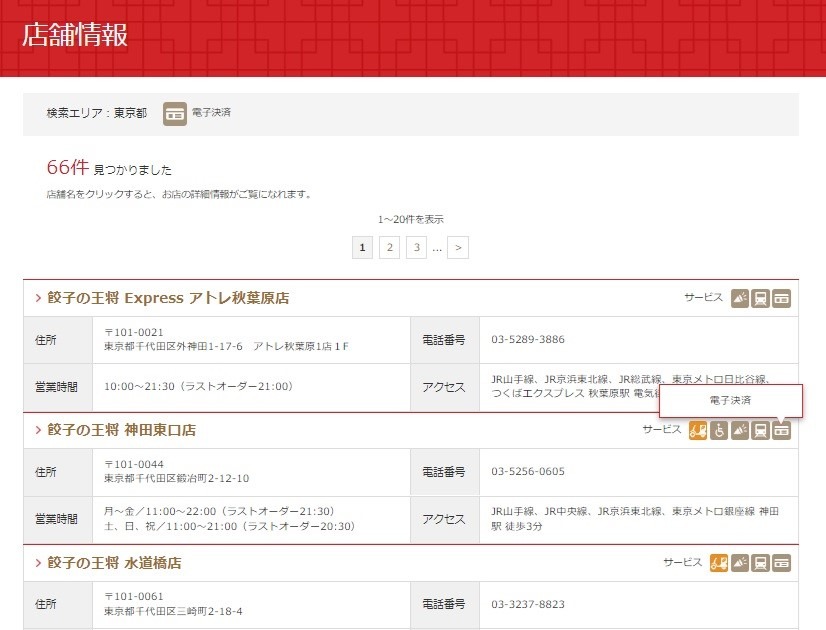Click electronic payment icon for アトレ秋葉原店
Screen dimensions: 826x630
781,298
